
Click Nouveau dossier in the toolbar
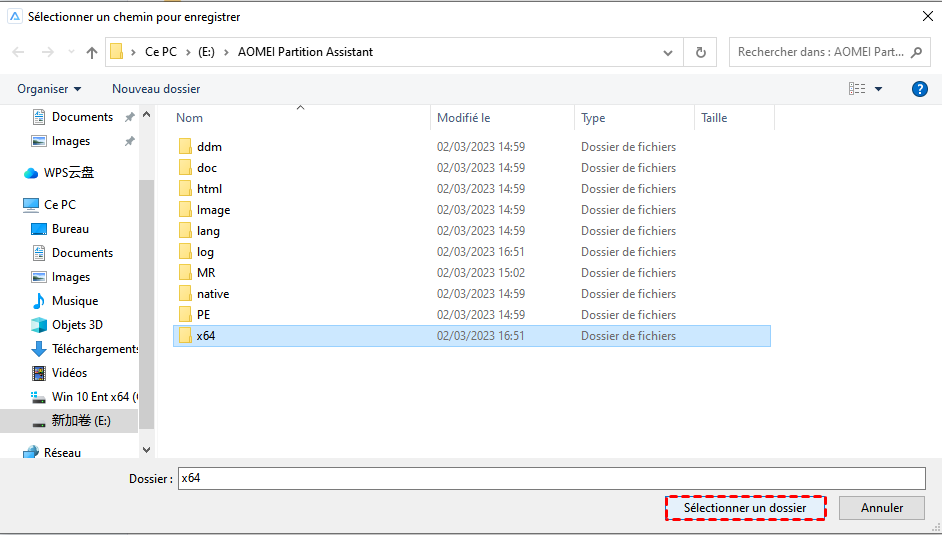coord(156,89)
